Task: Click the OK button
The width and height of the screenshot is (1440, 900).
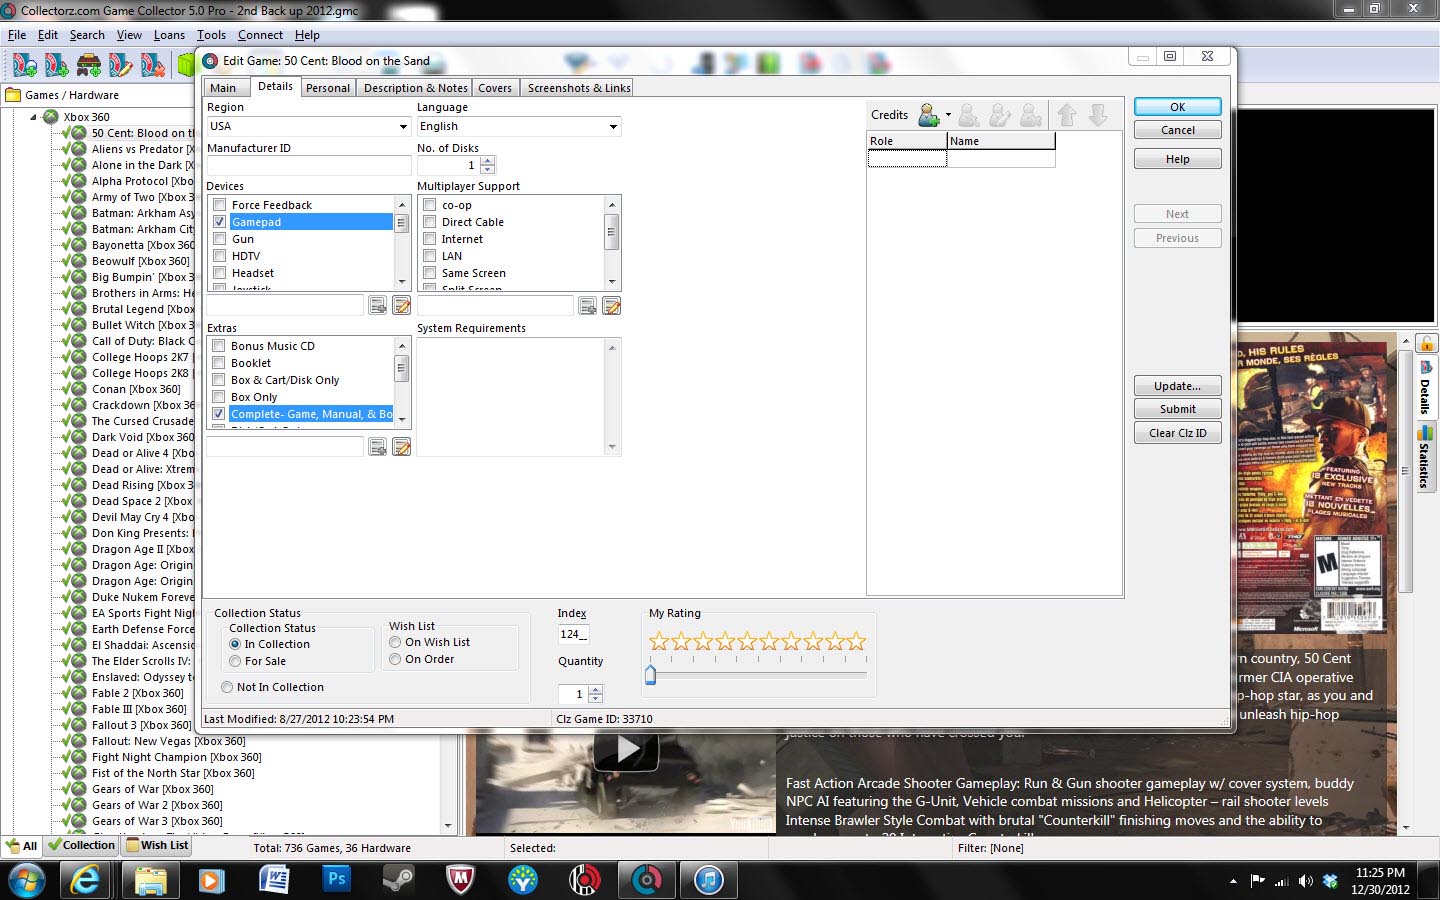Action: [1178, 107]
